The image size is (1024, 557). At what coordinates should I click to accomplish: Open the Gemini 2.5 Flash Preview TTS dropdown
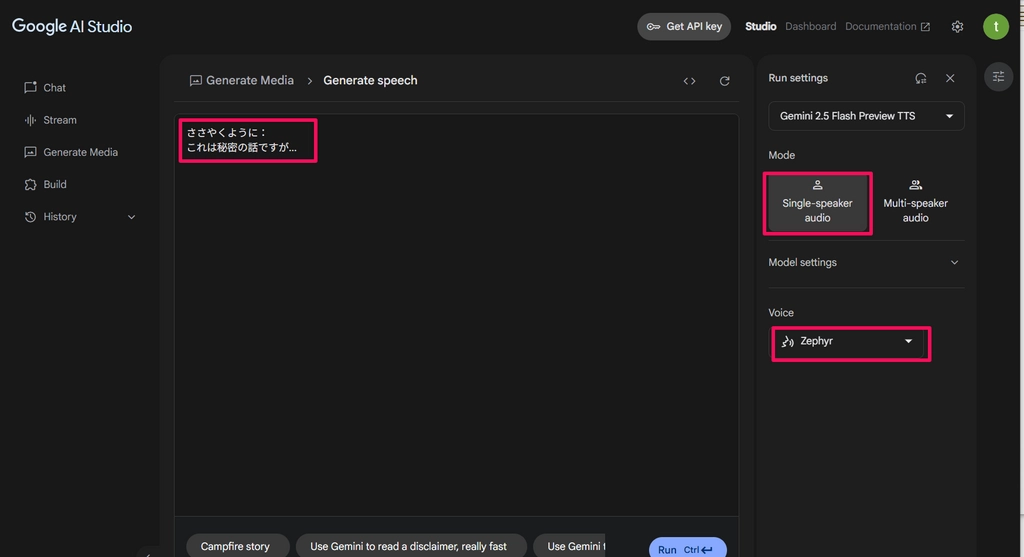[x=866, y=116]
